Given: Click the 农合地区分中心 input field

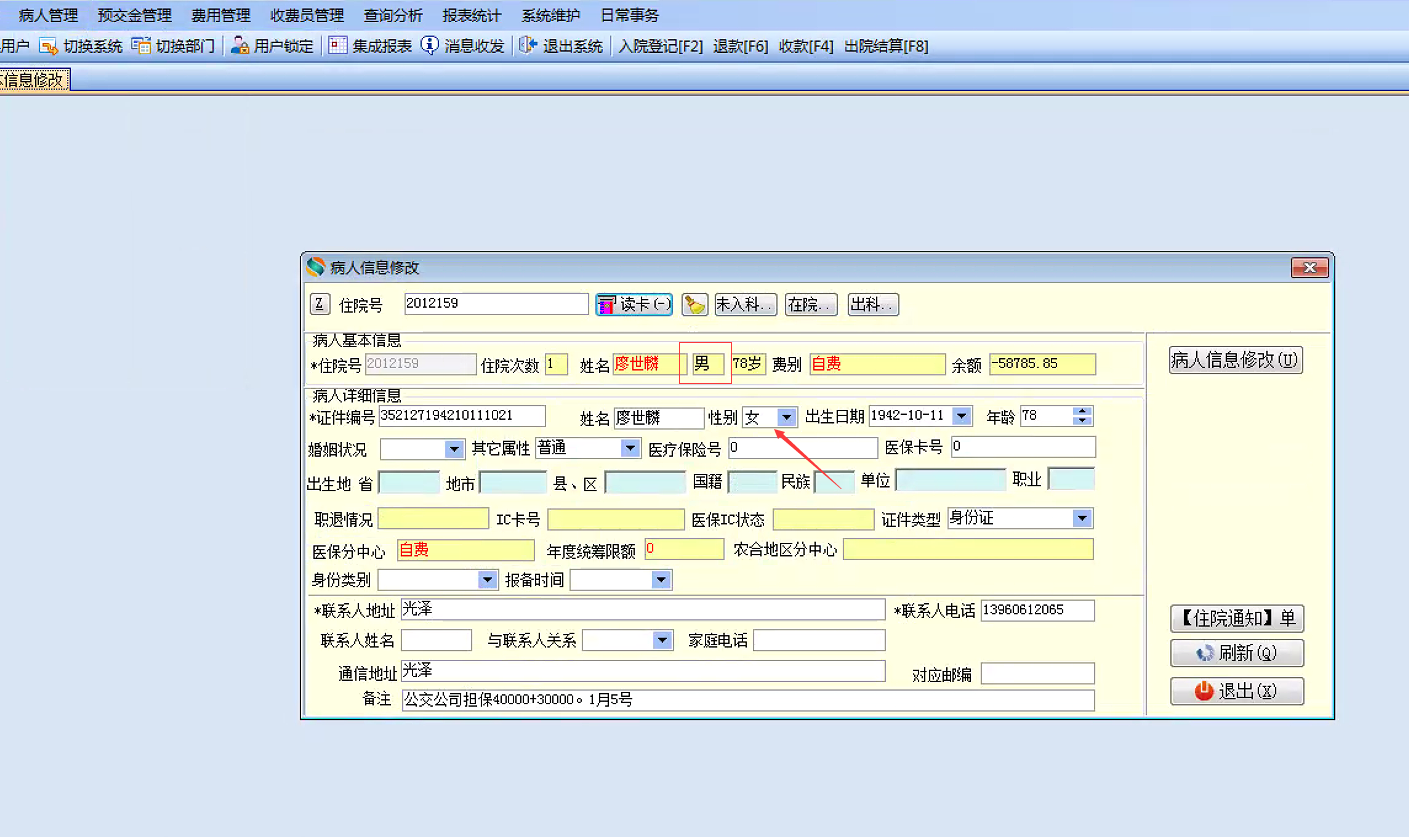Looking at the screenshot, I should click(x=968, y=549).
